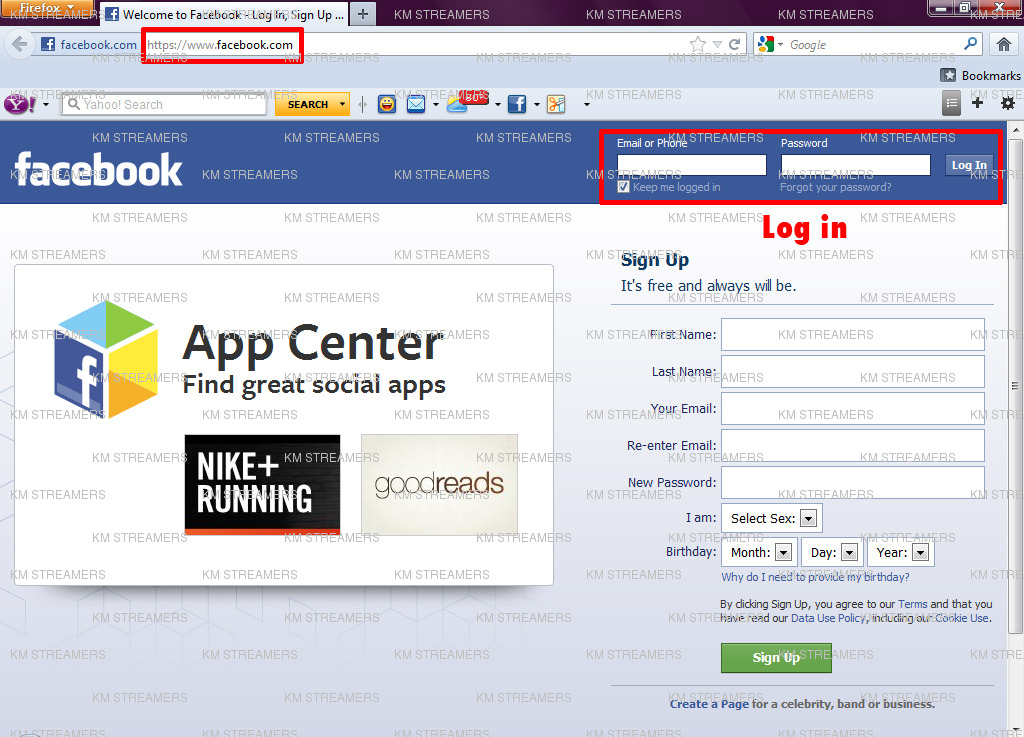This screenshot has width=1024, height=737.
Task: Expand the Facebook toolbar dropdown arrow
Action: tap(537, 104)
